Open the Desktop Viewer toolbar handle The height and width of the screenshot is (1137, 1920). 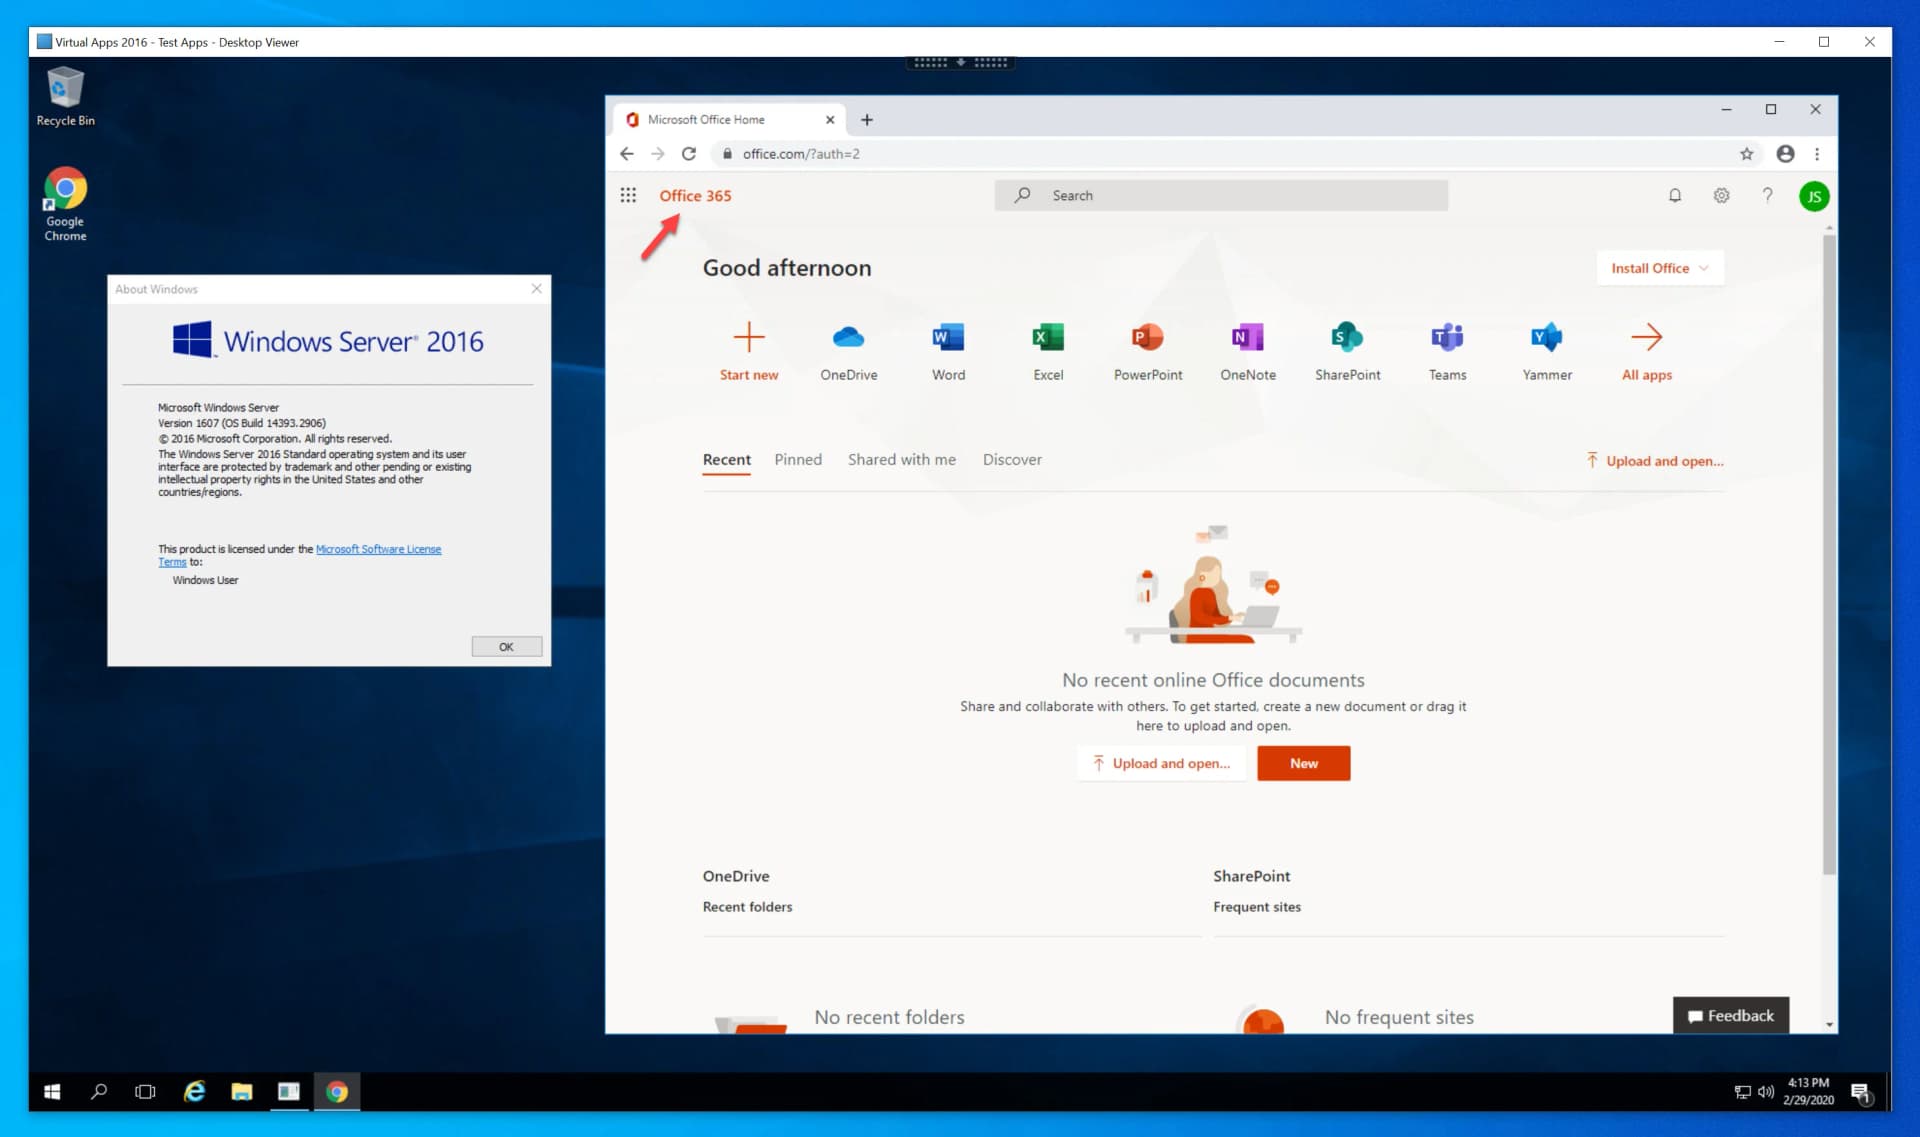[960, 62]
